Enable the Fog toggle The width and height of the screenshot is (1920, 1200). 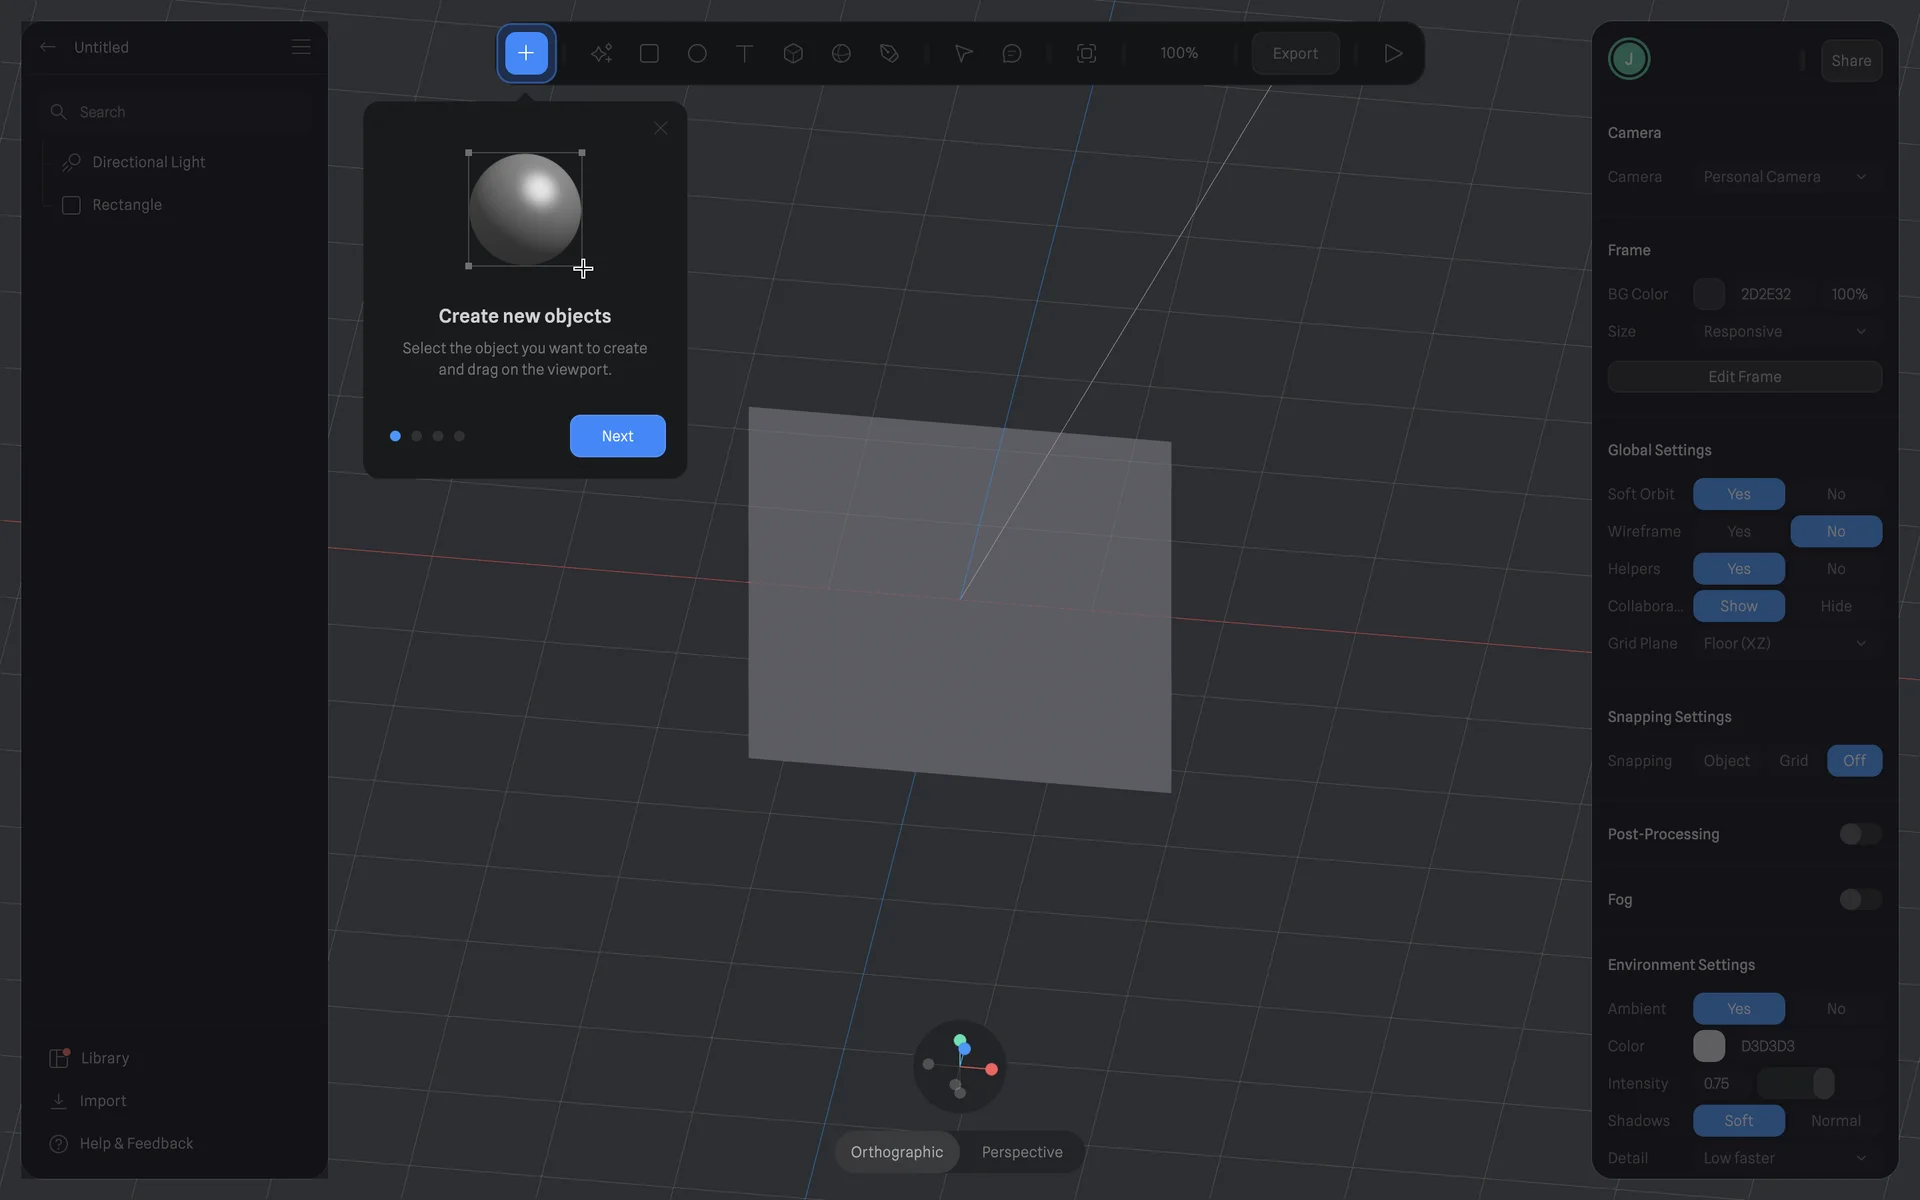(1859, 899)
